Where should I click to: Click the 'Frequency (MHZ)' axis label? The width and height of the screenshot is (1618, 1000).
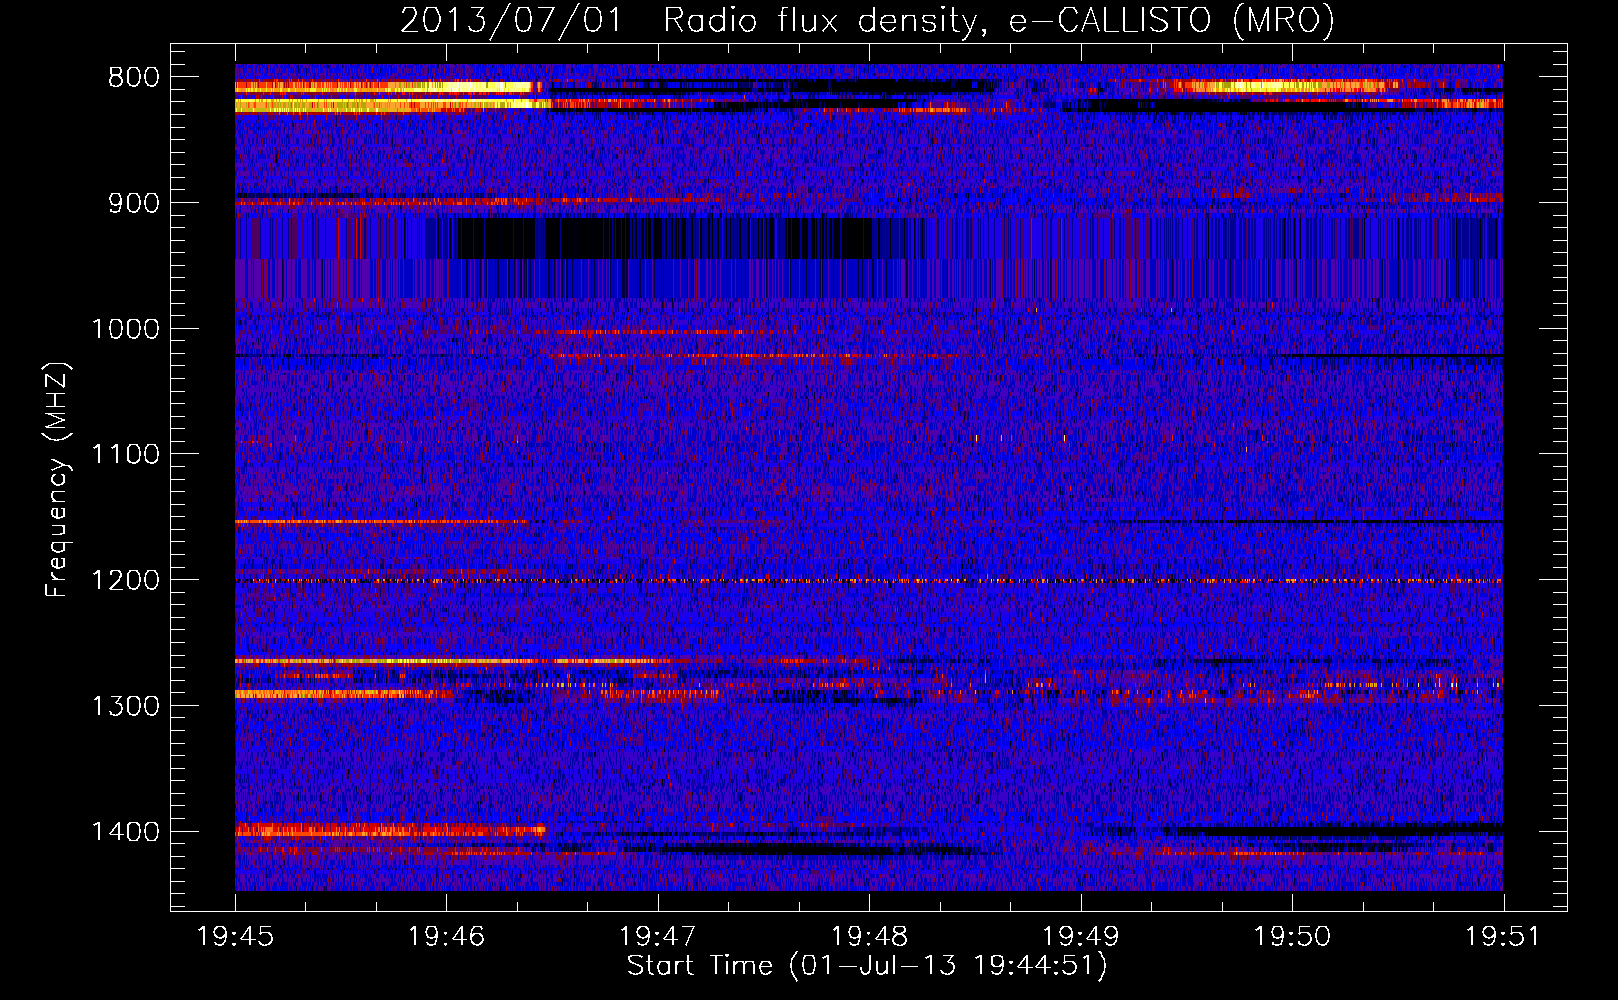(x=57, y=480)
